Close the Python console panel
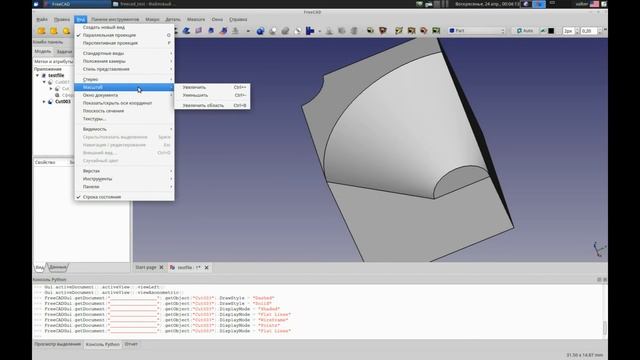This screenshot has width=640, height=360. click(x=604, y=280)
